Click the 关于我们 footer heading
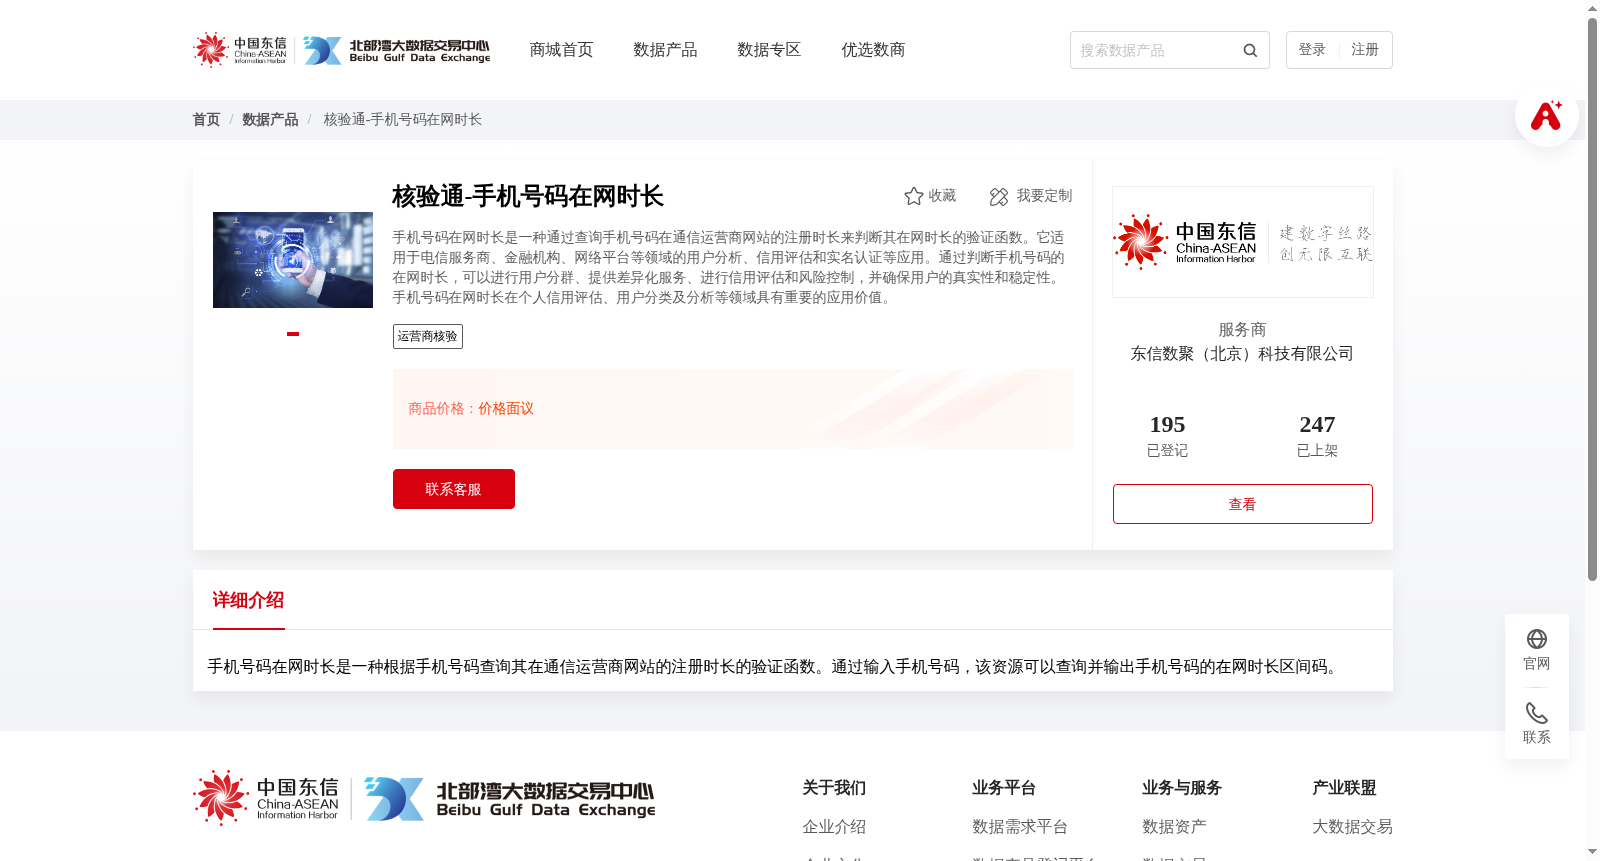Screen dimensions: 1600x861 834,788
